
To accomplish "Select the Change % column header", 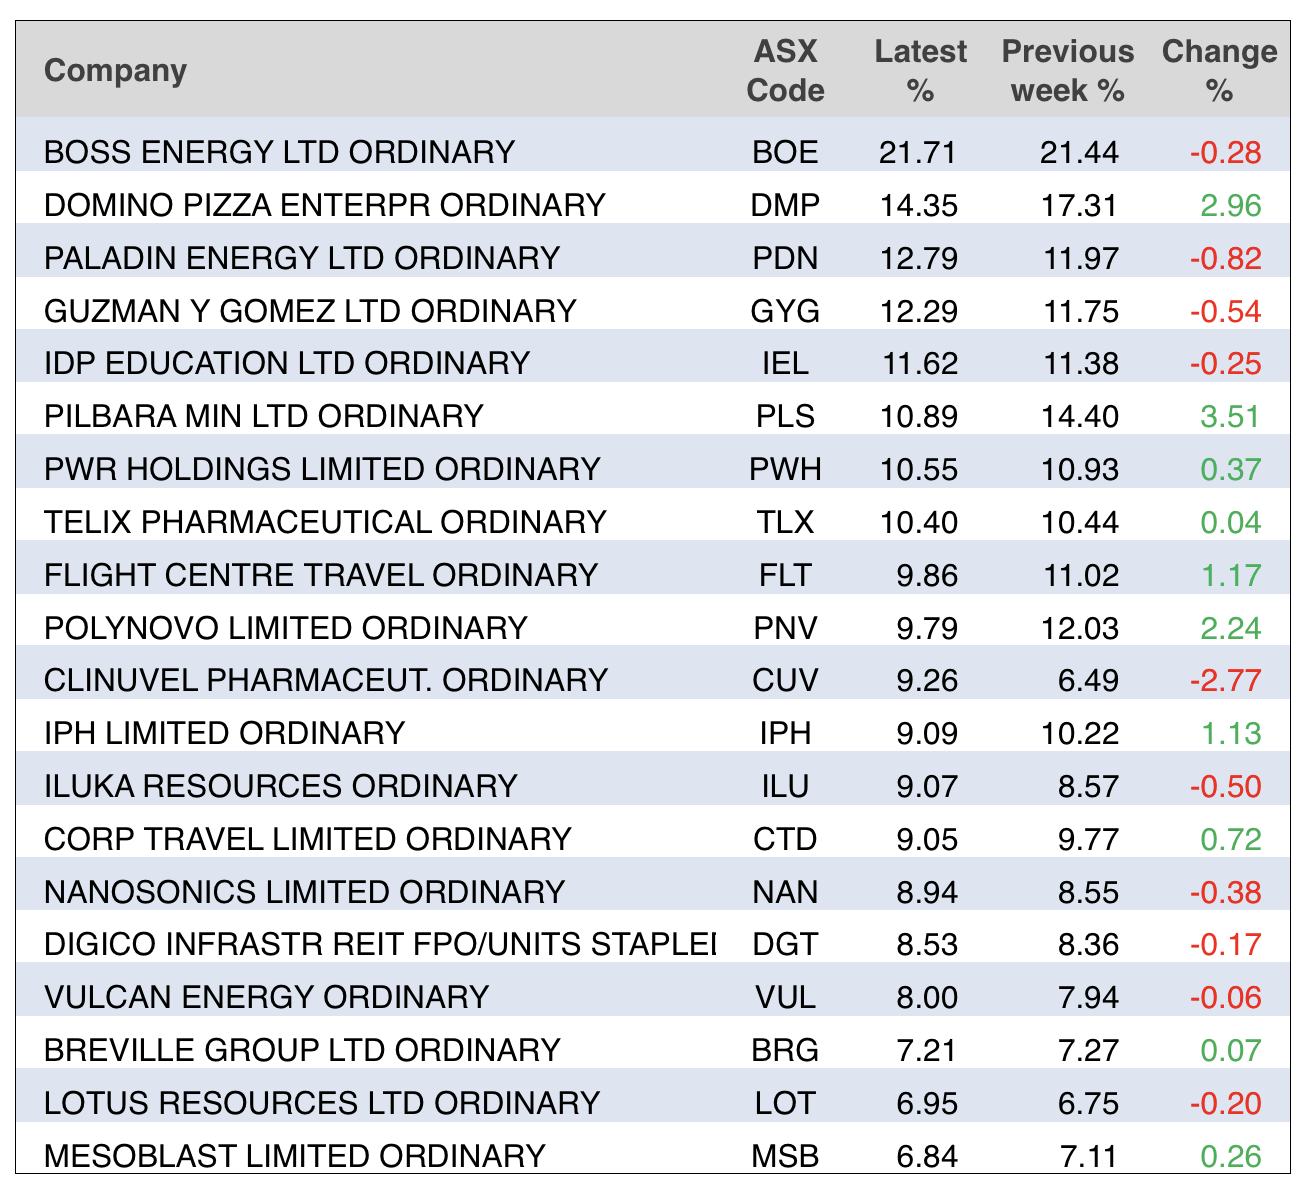I will tap(1218, 71).
